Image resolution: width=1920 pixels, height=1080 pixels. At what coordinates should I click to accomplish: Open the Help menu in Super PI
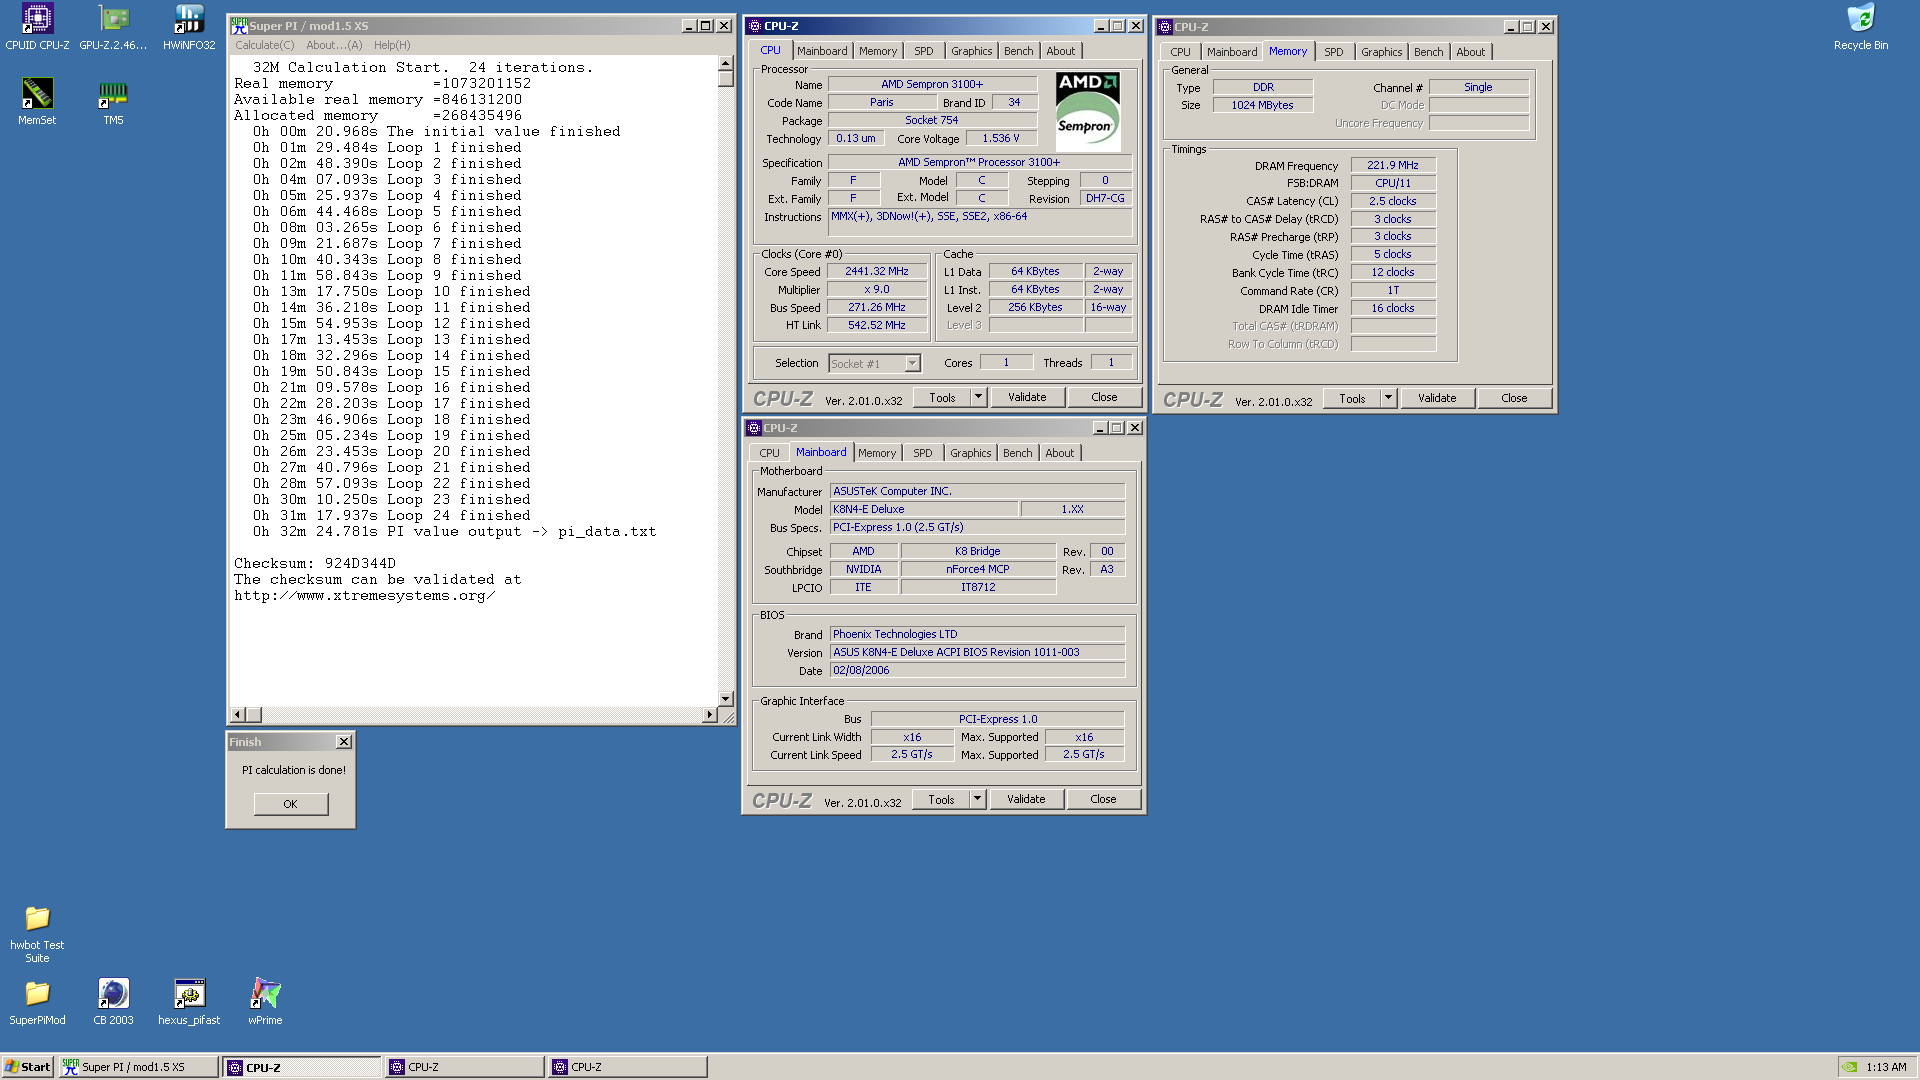(392, 45)
